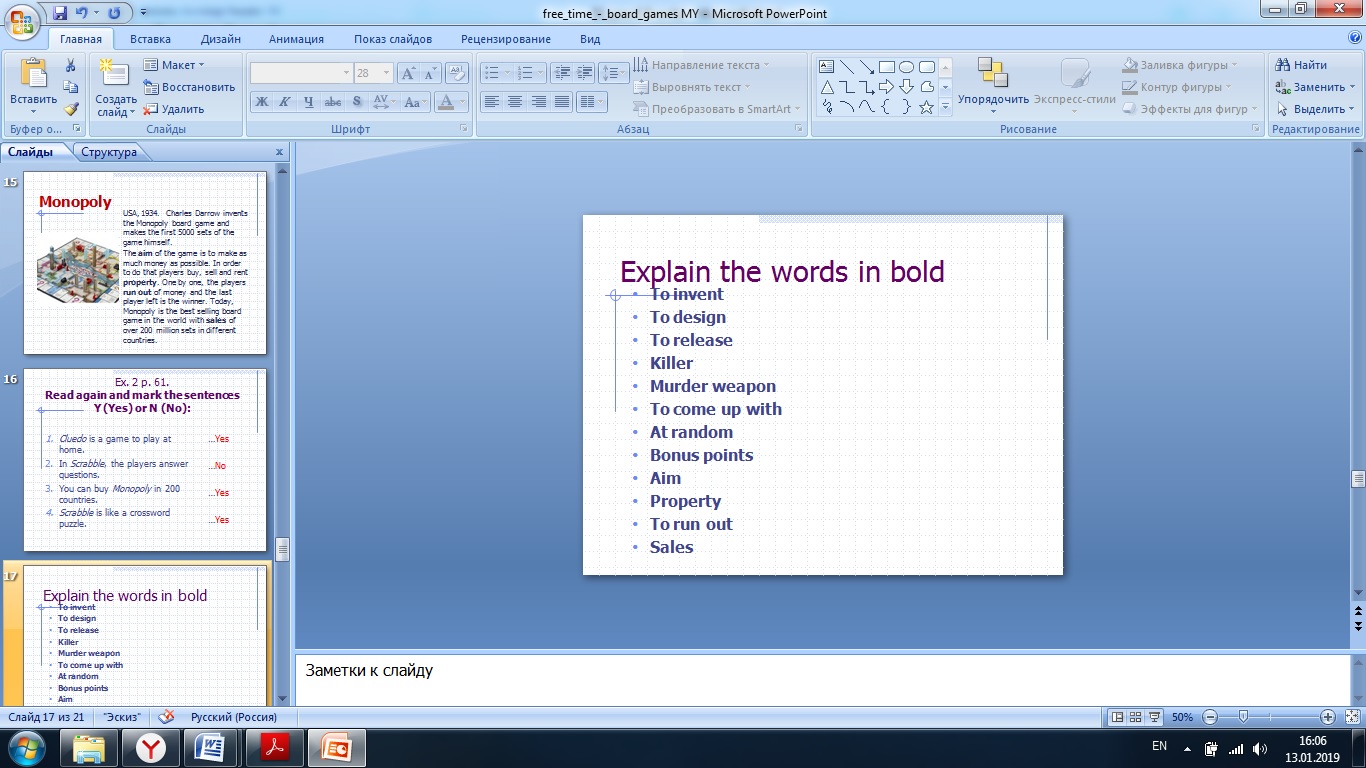Click the Paste clipboard icon
Image resolution: width=1366 pixels, height=768 pixels.
click(x=33, y=74)
